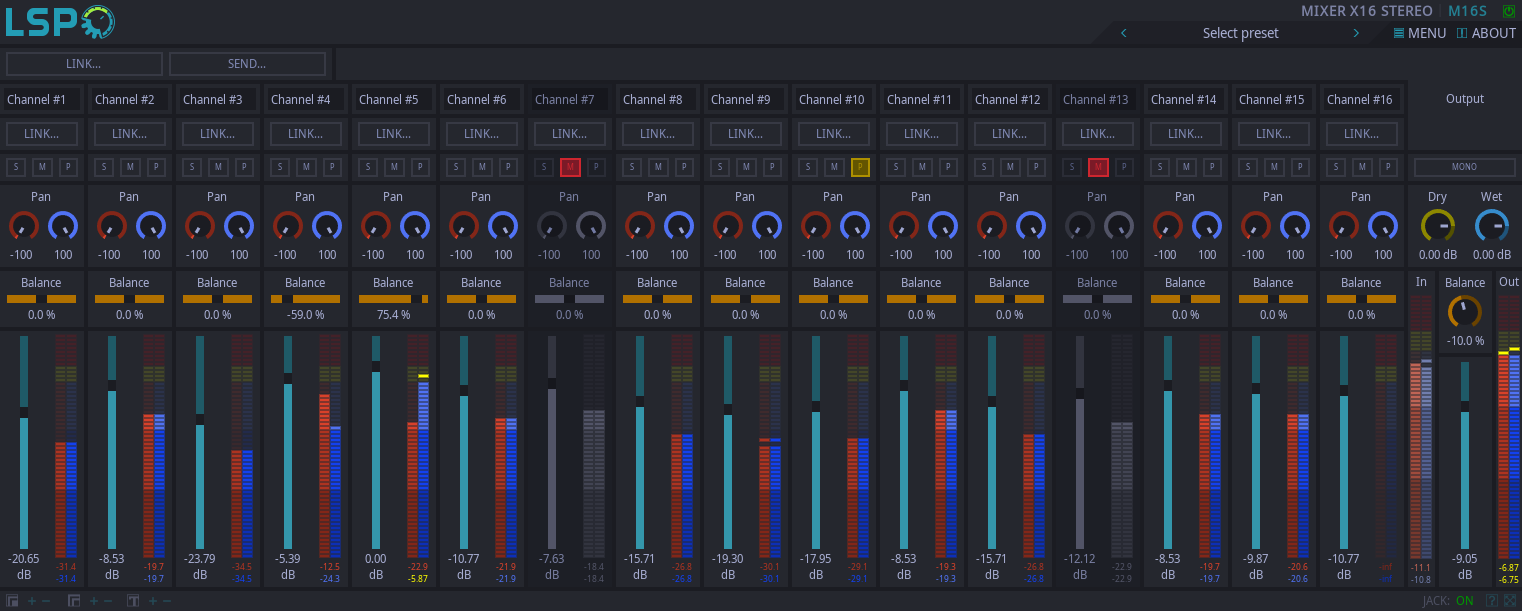Image resolution: width=1522 pixels, height=611 pixels.
Task: Click Channel #1 left pan knob
Action: 23,227
